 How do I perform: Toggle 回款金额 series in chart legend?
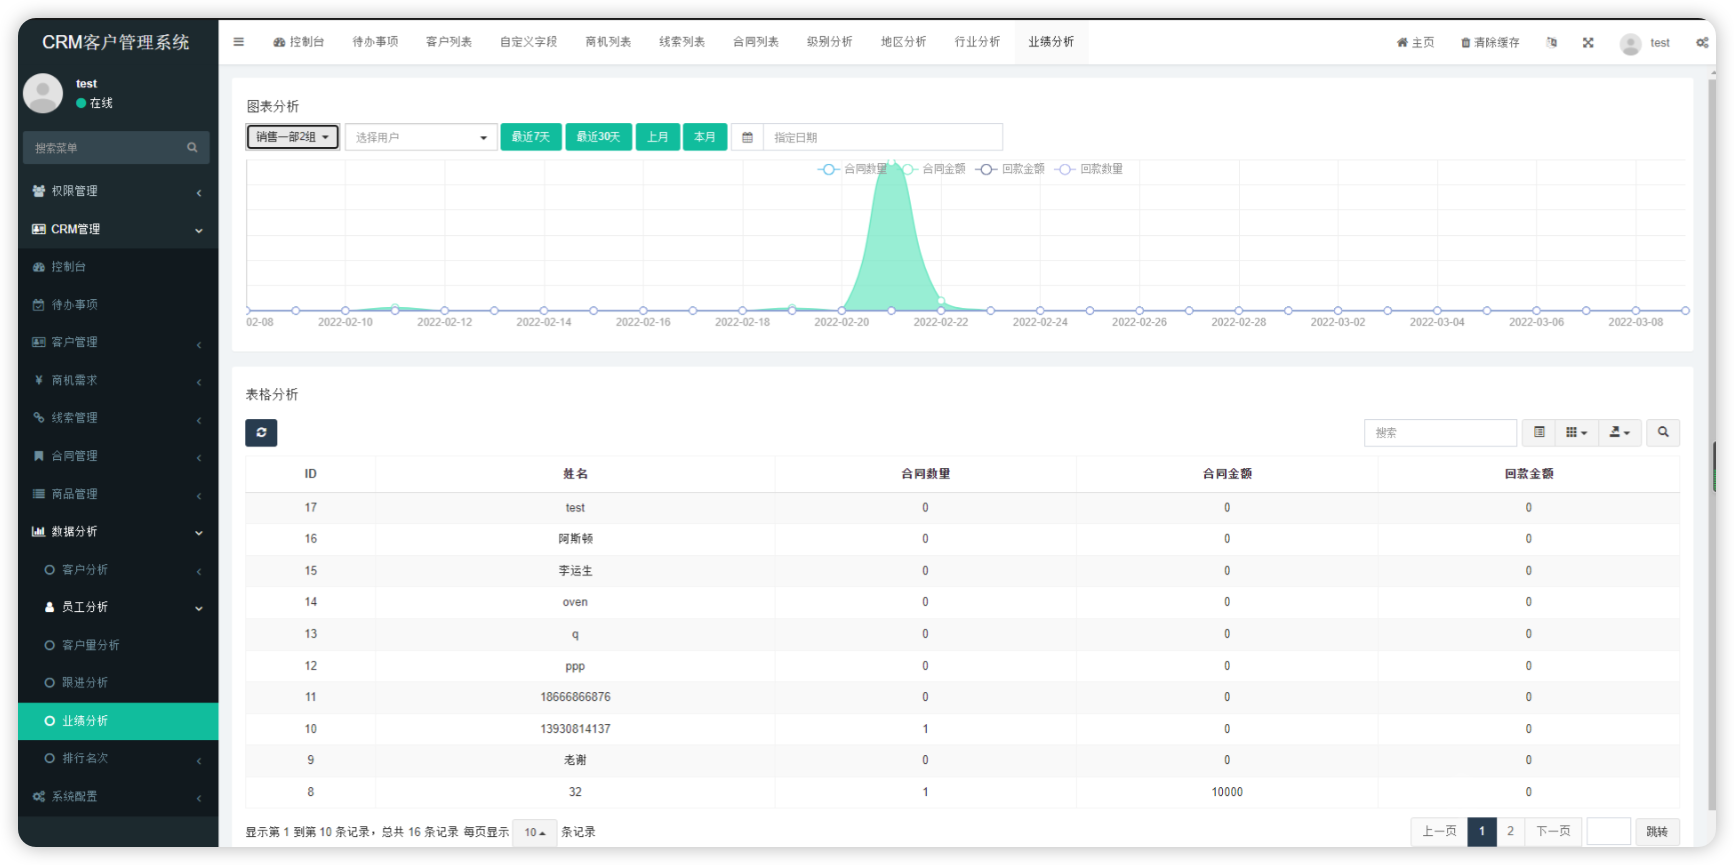click(x=1012, y=169)
